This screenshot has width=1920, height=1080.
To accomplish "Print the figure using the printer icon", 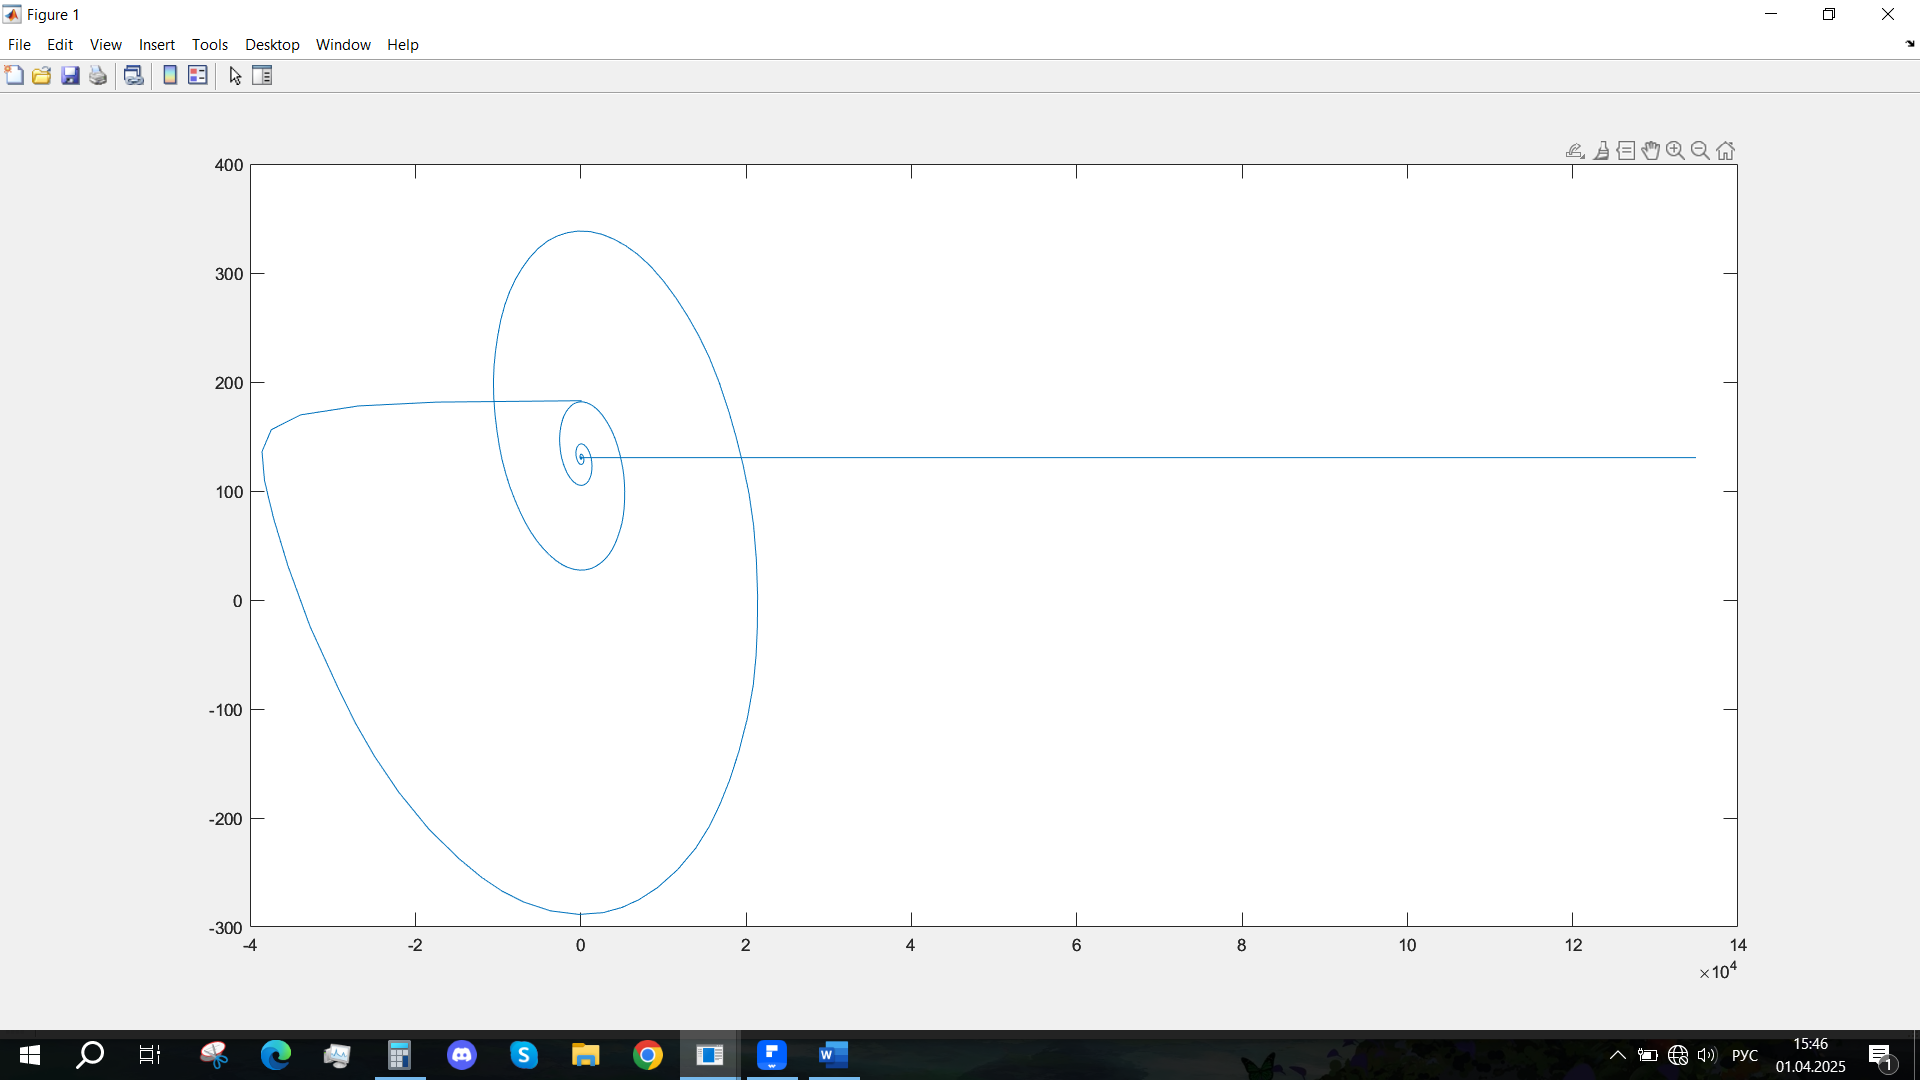I will click(x=98, y=76).
